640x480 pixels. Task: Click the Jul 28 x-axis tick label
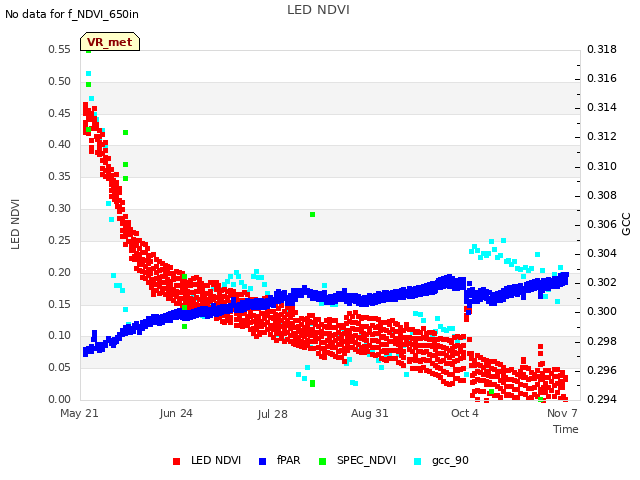tap(272, 414)
